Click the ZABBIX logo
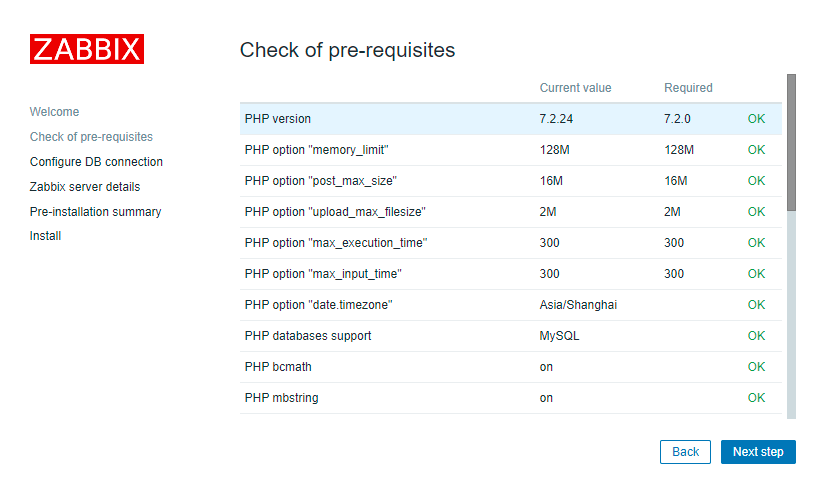This screenshot has width=826, height=480. tap(87, 49)
